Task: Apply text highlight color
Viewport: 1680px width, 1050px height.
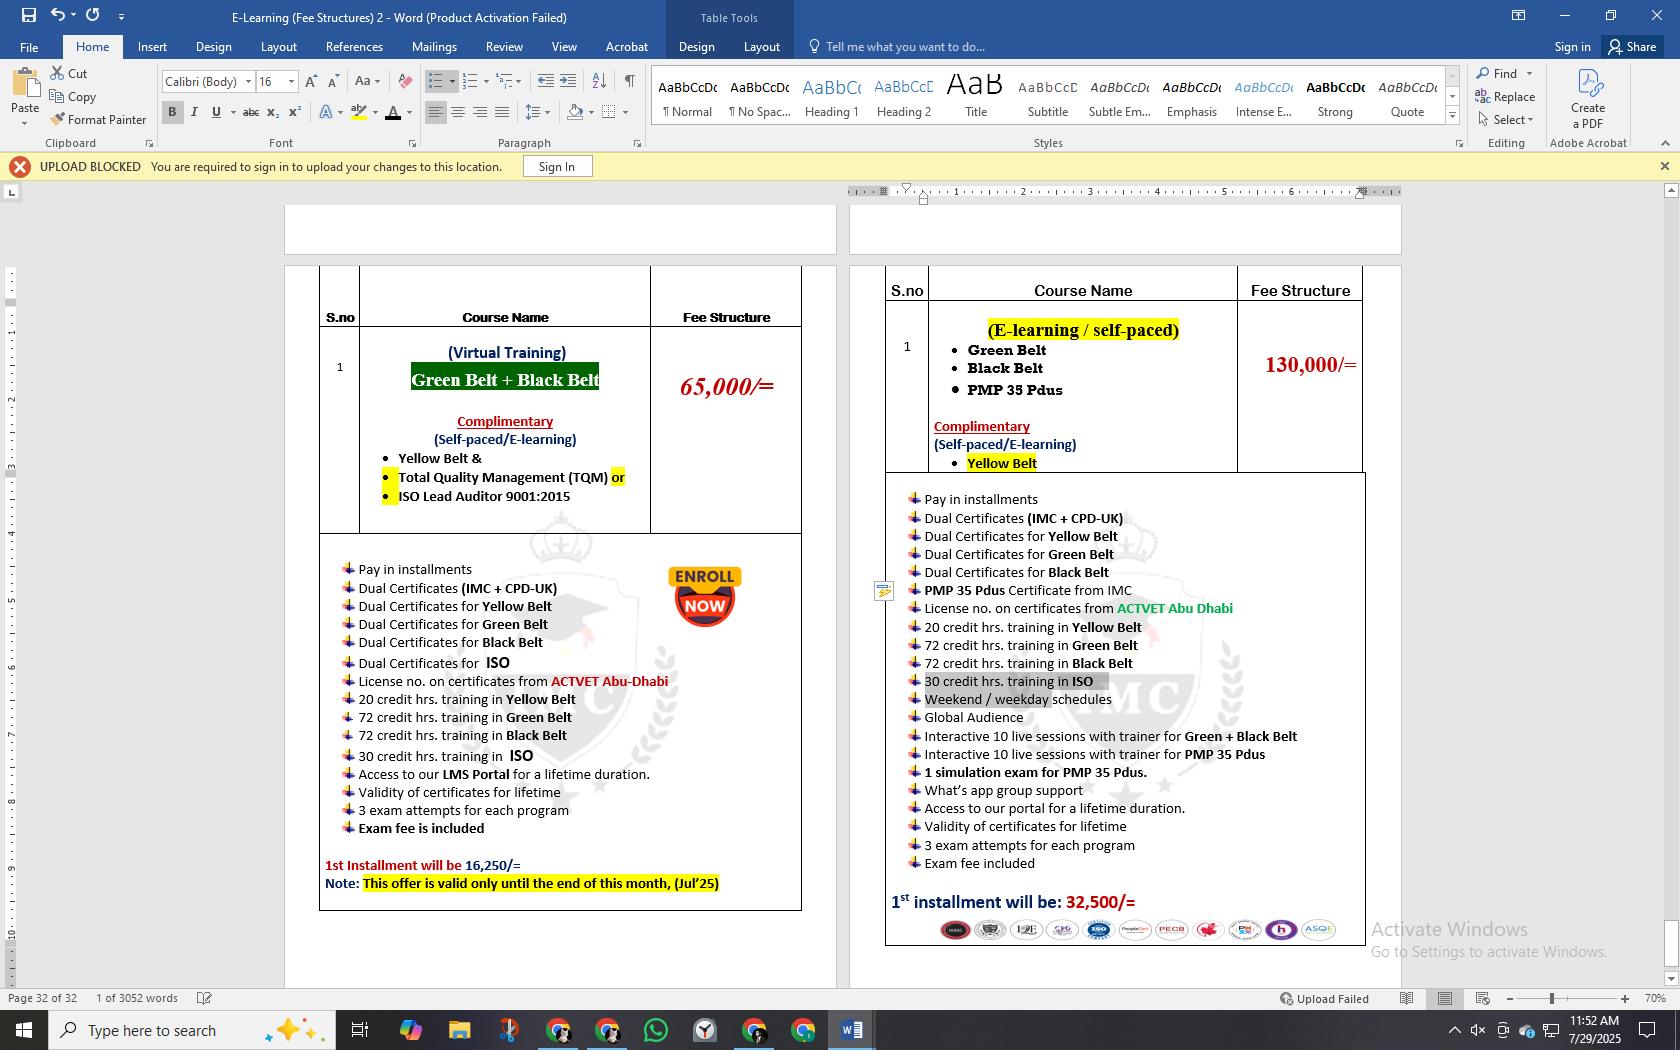Action: click(x=358, y=112)
